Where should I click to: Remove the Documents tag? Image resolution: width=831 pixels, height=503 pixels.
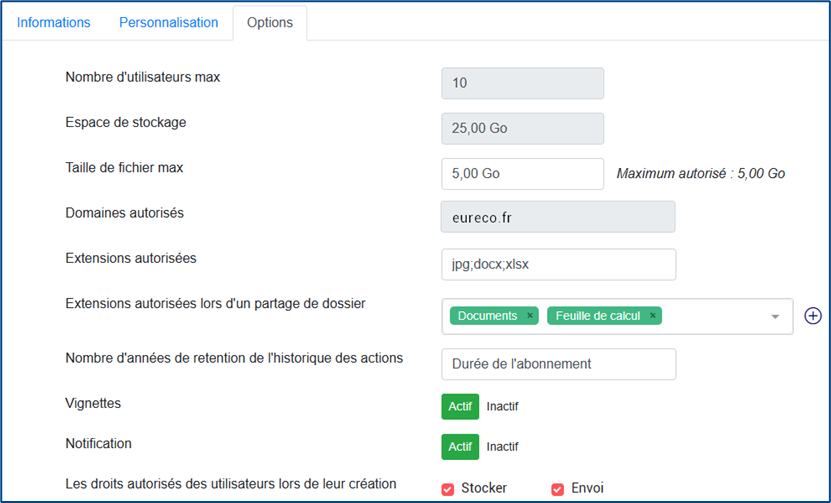tap(529, 315)
